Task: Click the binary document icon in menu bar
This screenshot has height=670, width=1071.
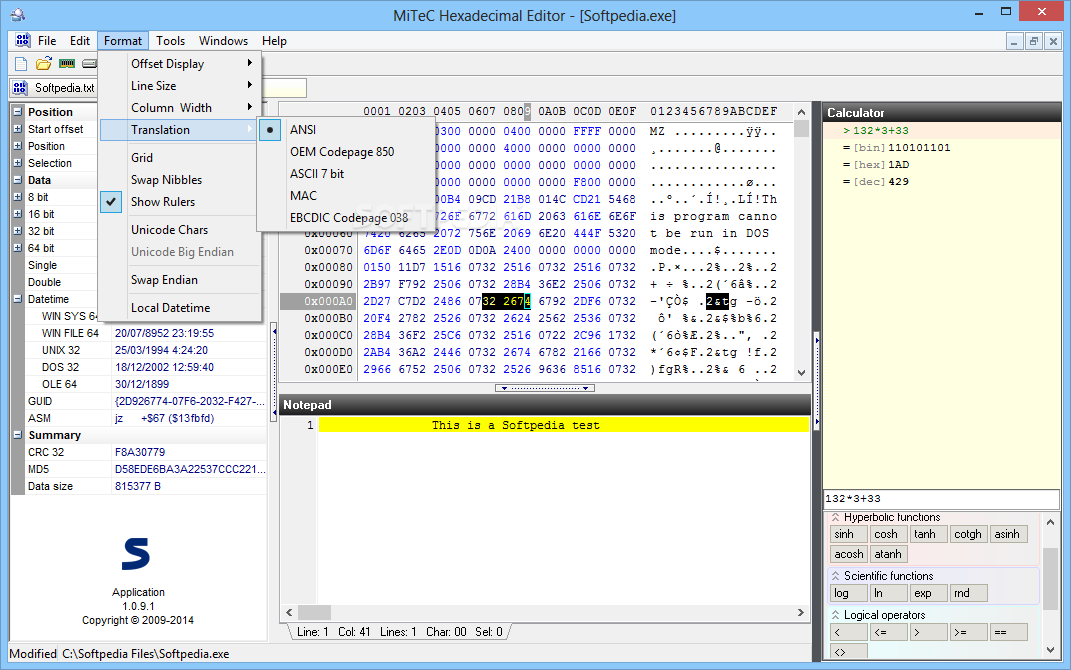Action: click(23, 40)
